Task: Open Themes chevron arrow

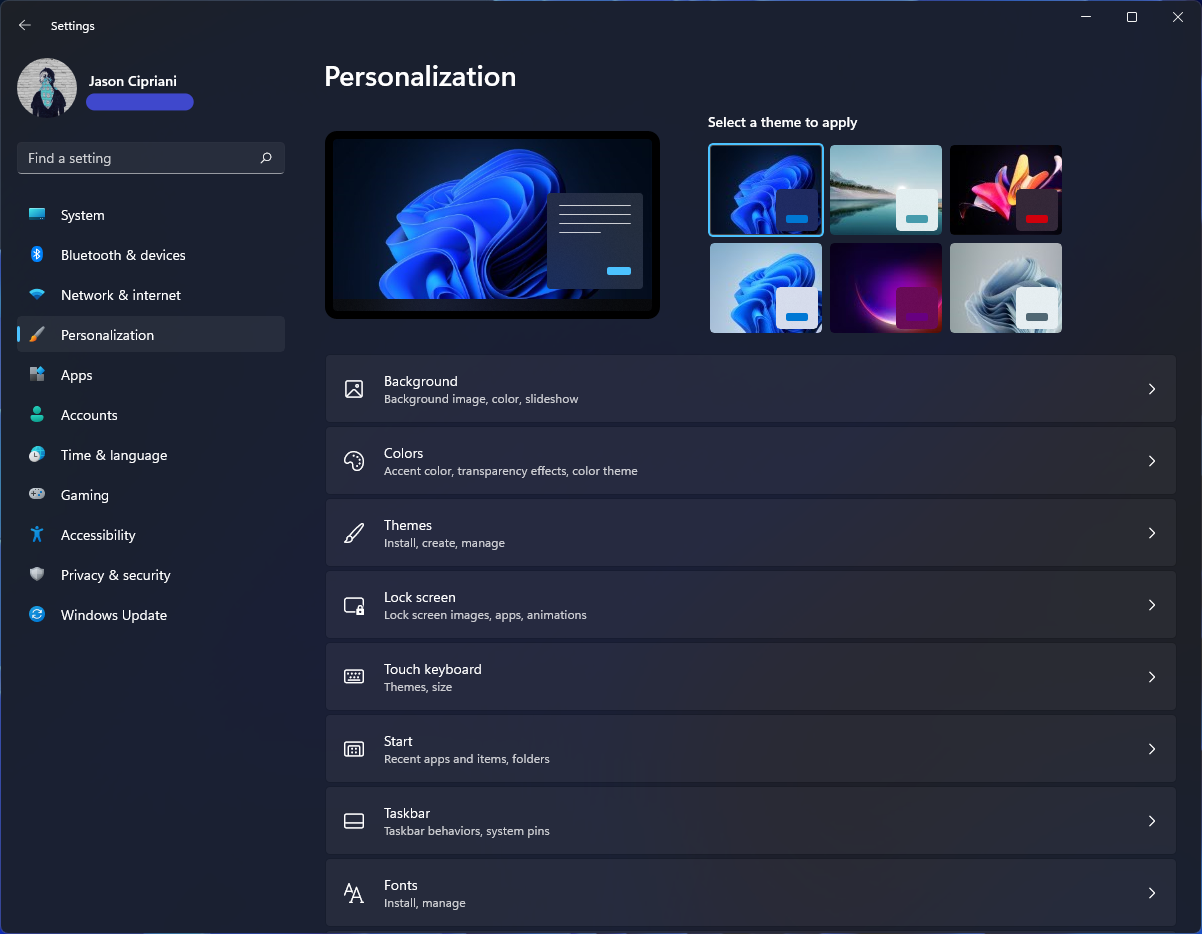Action: pos(1152,533)
